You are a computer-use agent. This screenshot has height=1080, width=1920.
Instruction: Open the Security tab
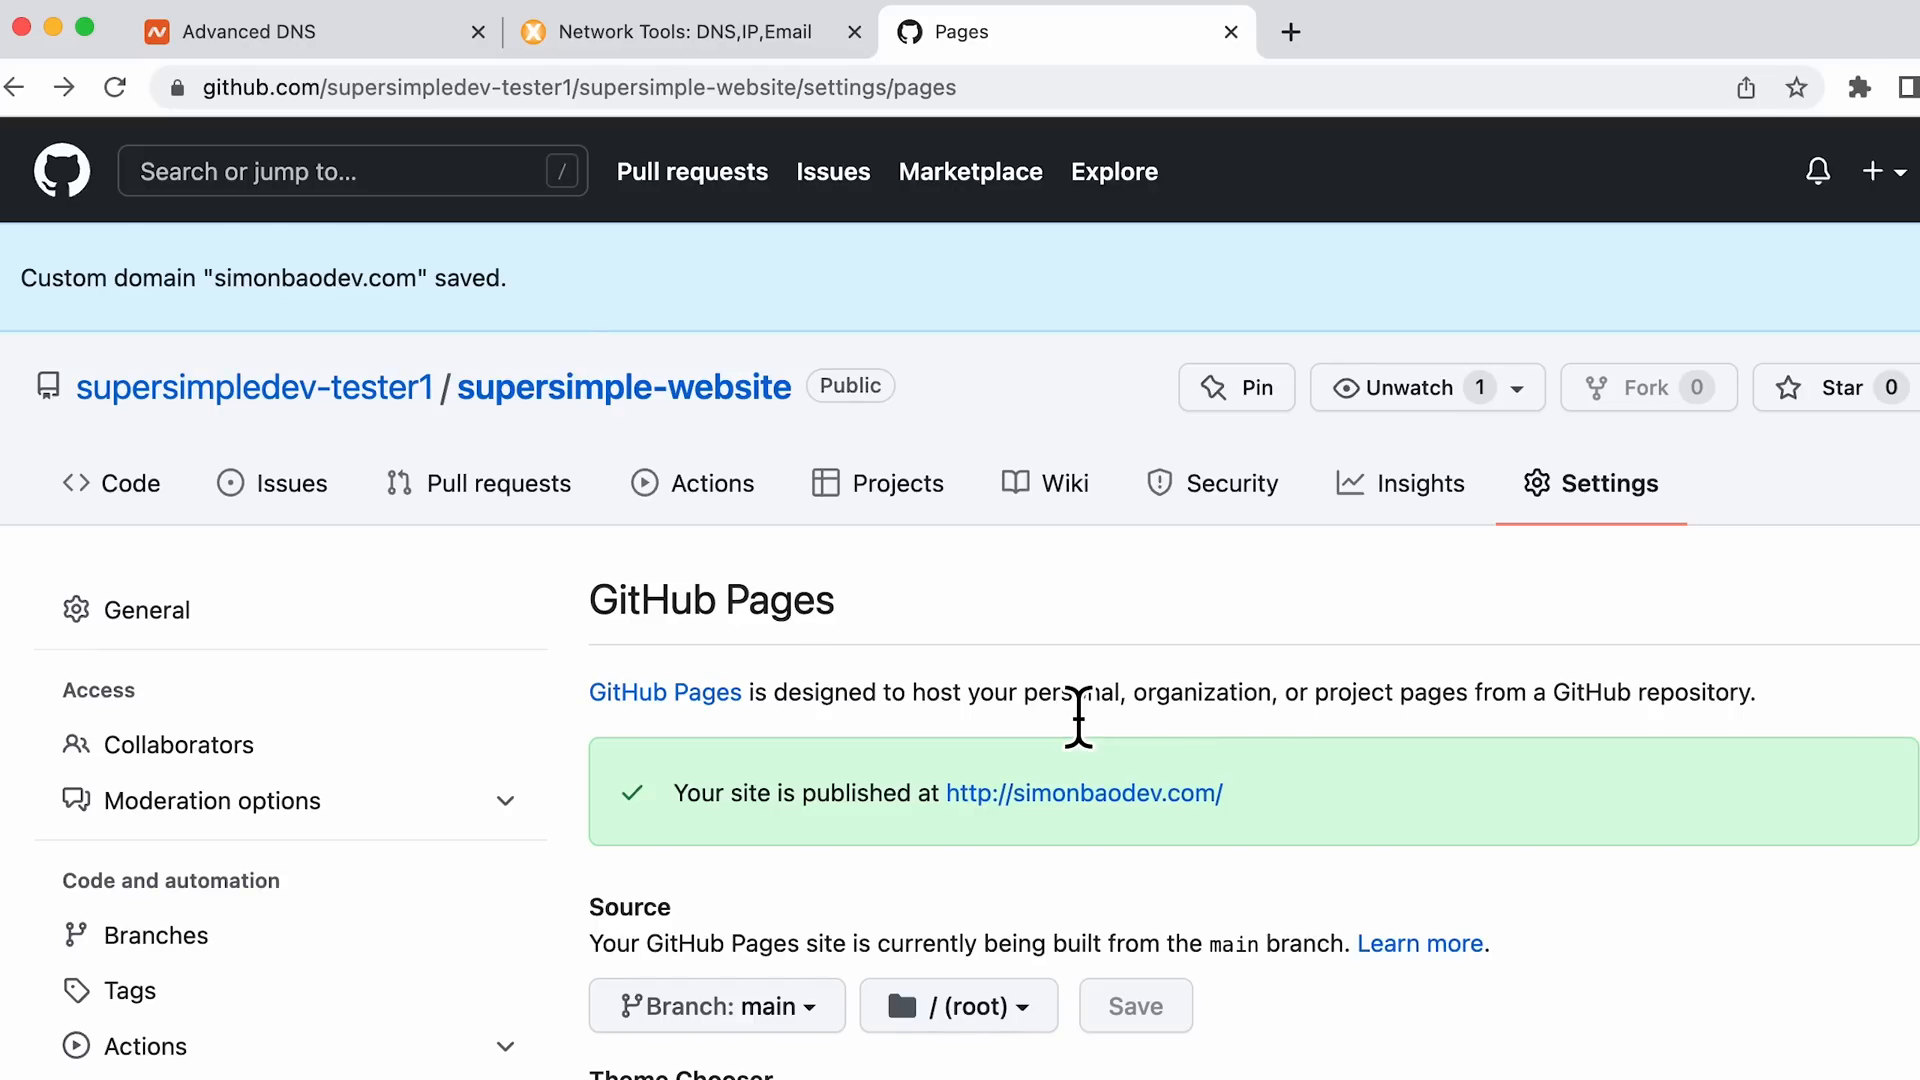click(1212, 483)
